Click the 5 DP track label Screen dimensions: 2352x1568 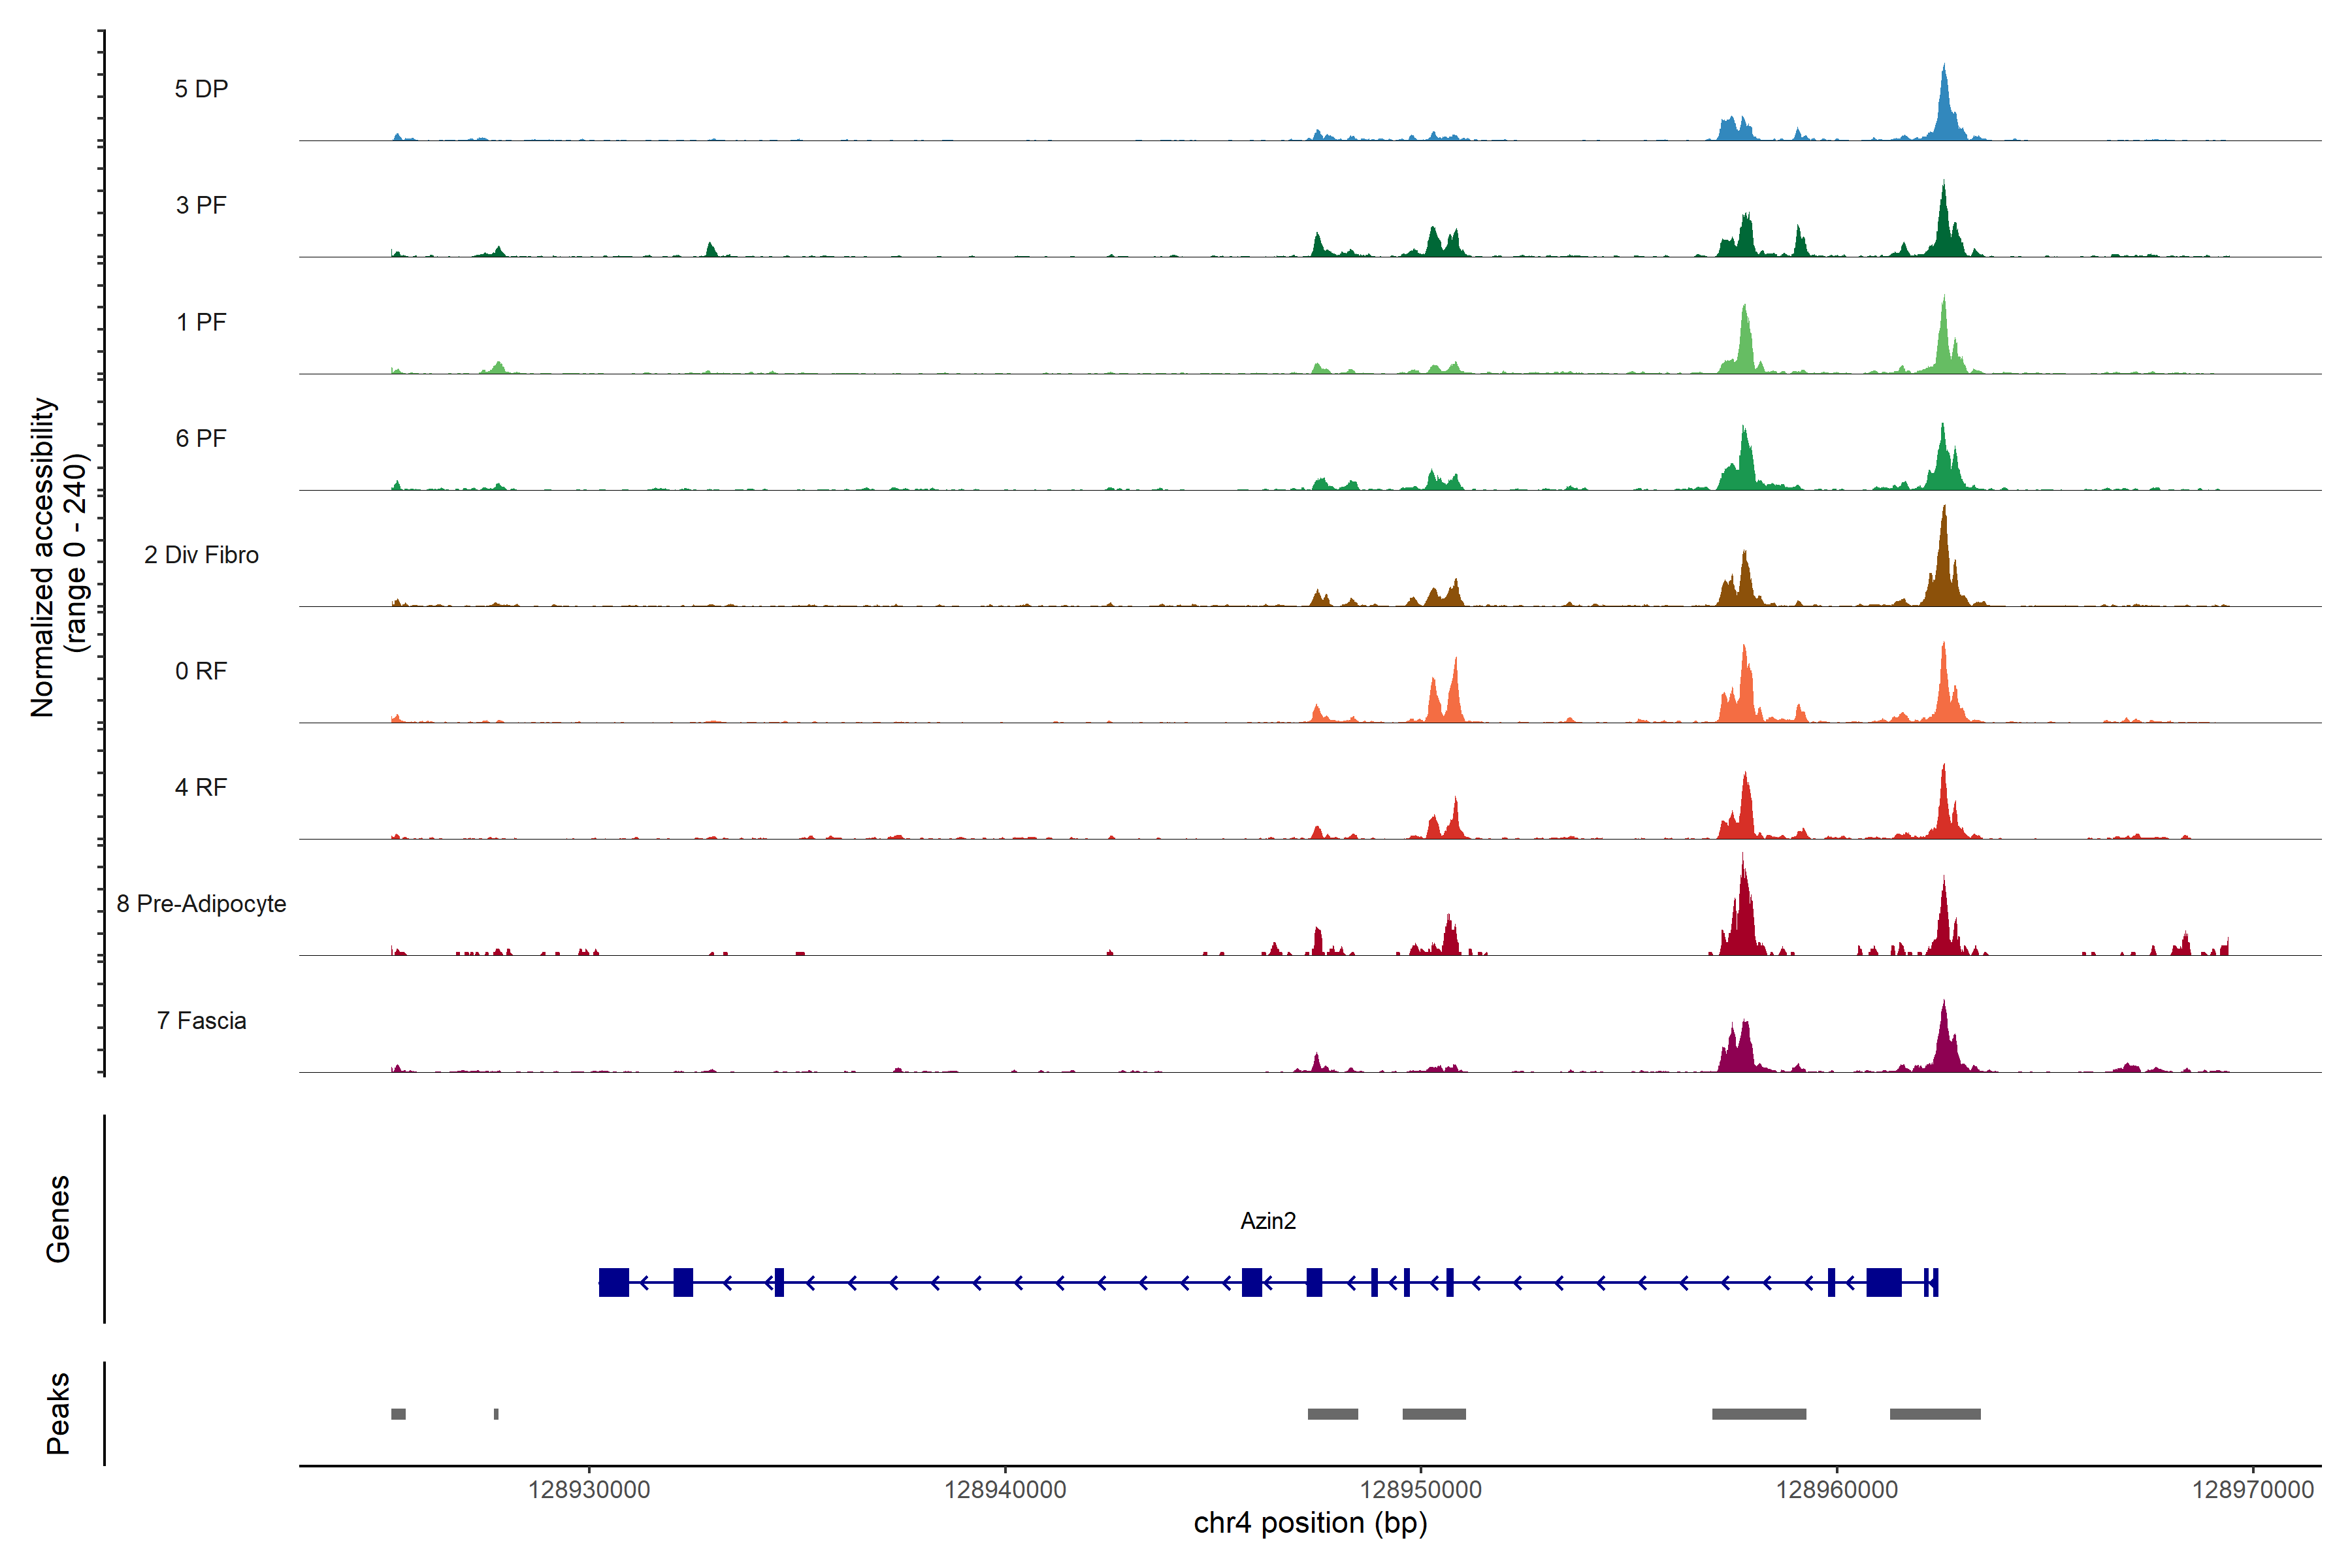(201, 89)
